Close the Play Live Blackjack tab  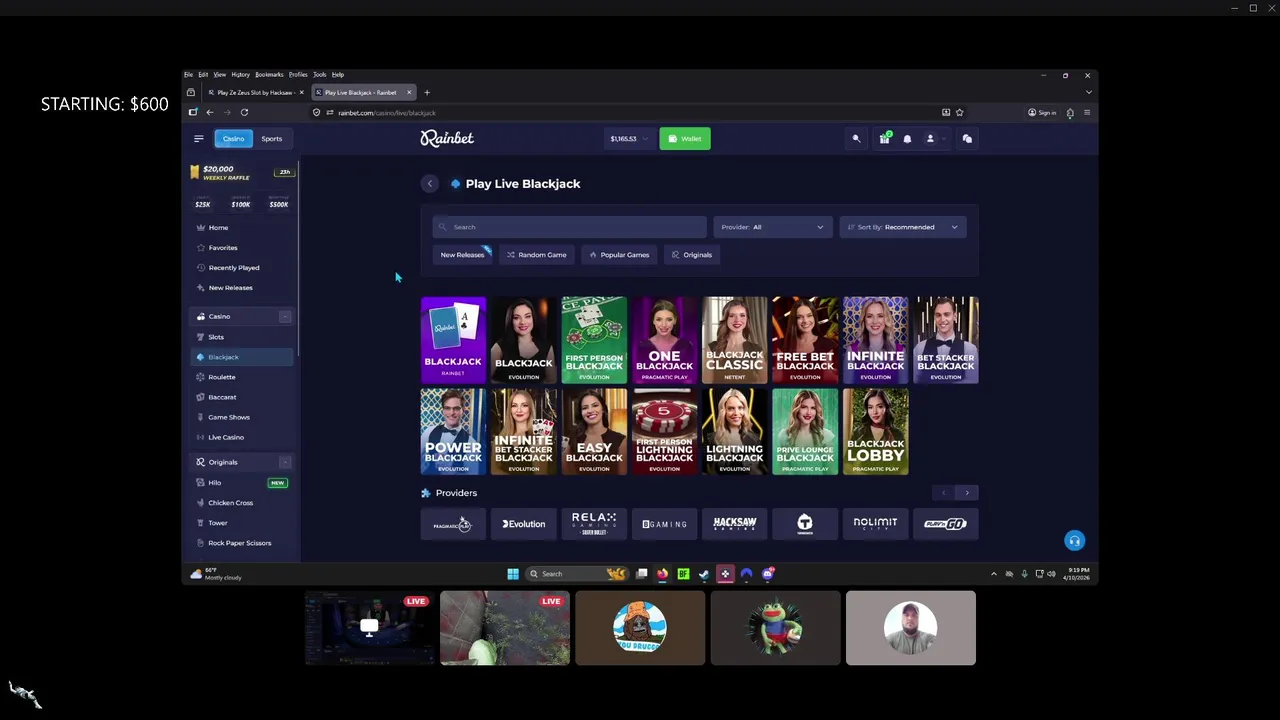408,93
